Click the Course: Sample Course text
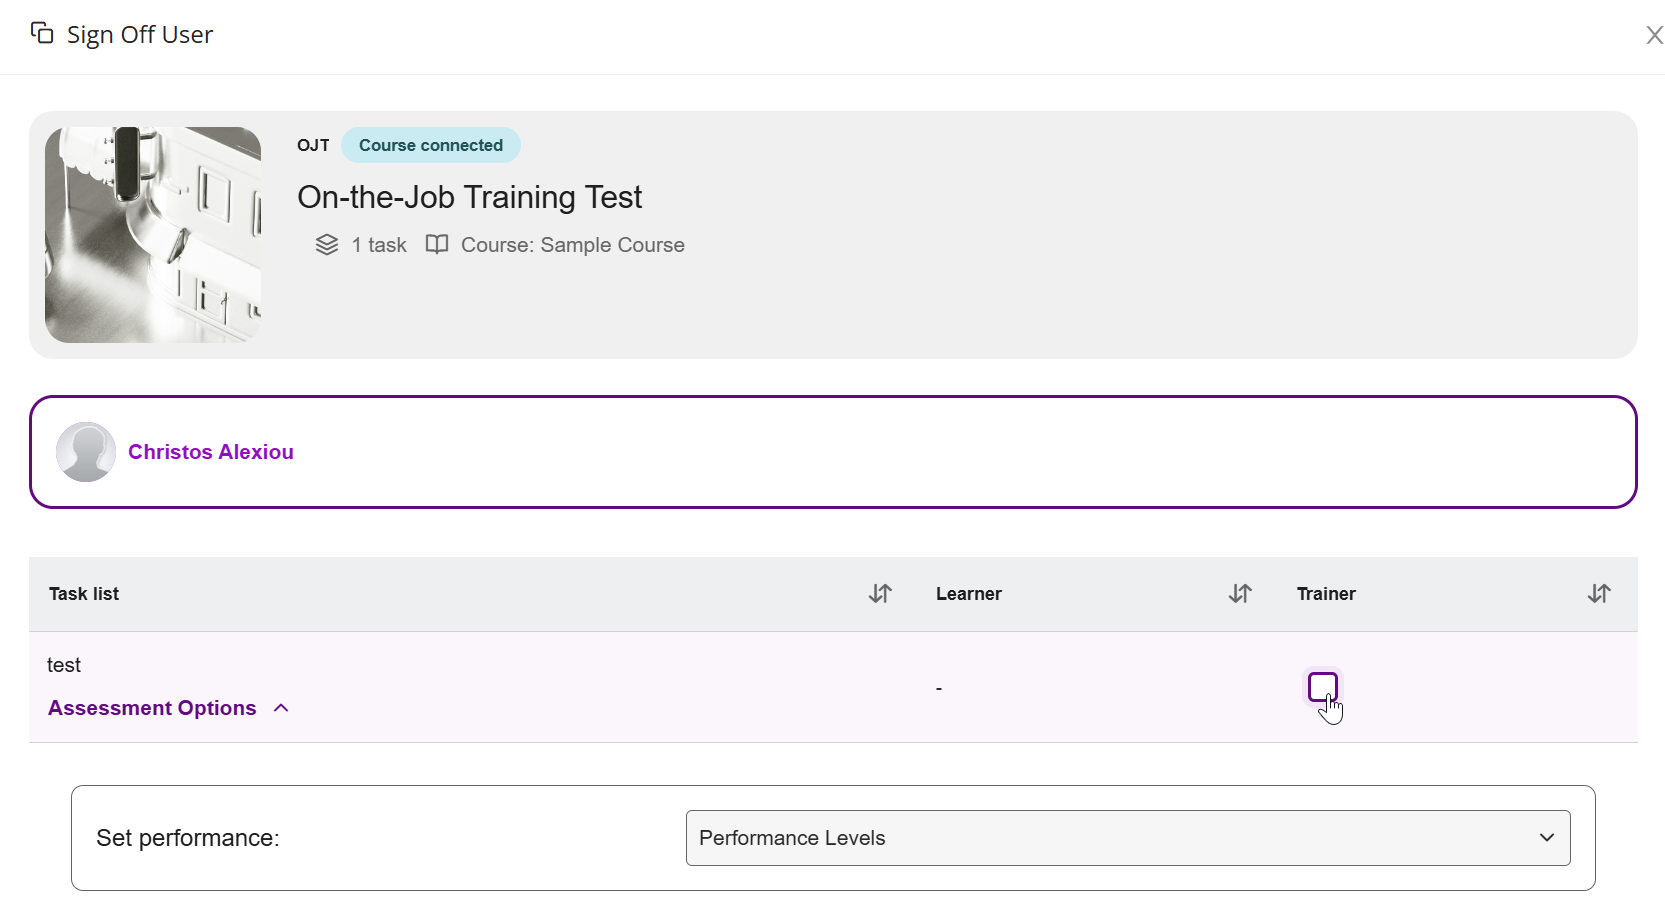 point(572,245)
